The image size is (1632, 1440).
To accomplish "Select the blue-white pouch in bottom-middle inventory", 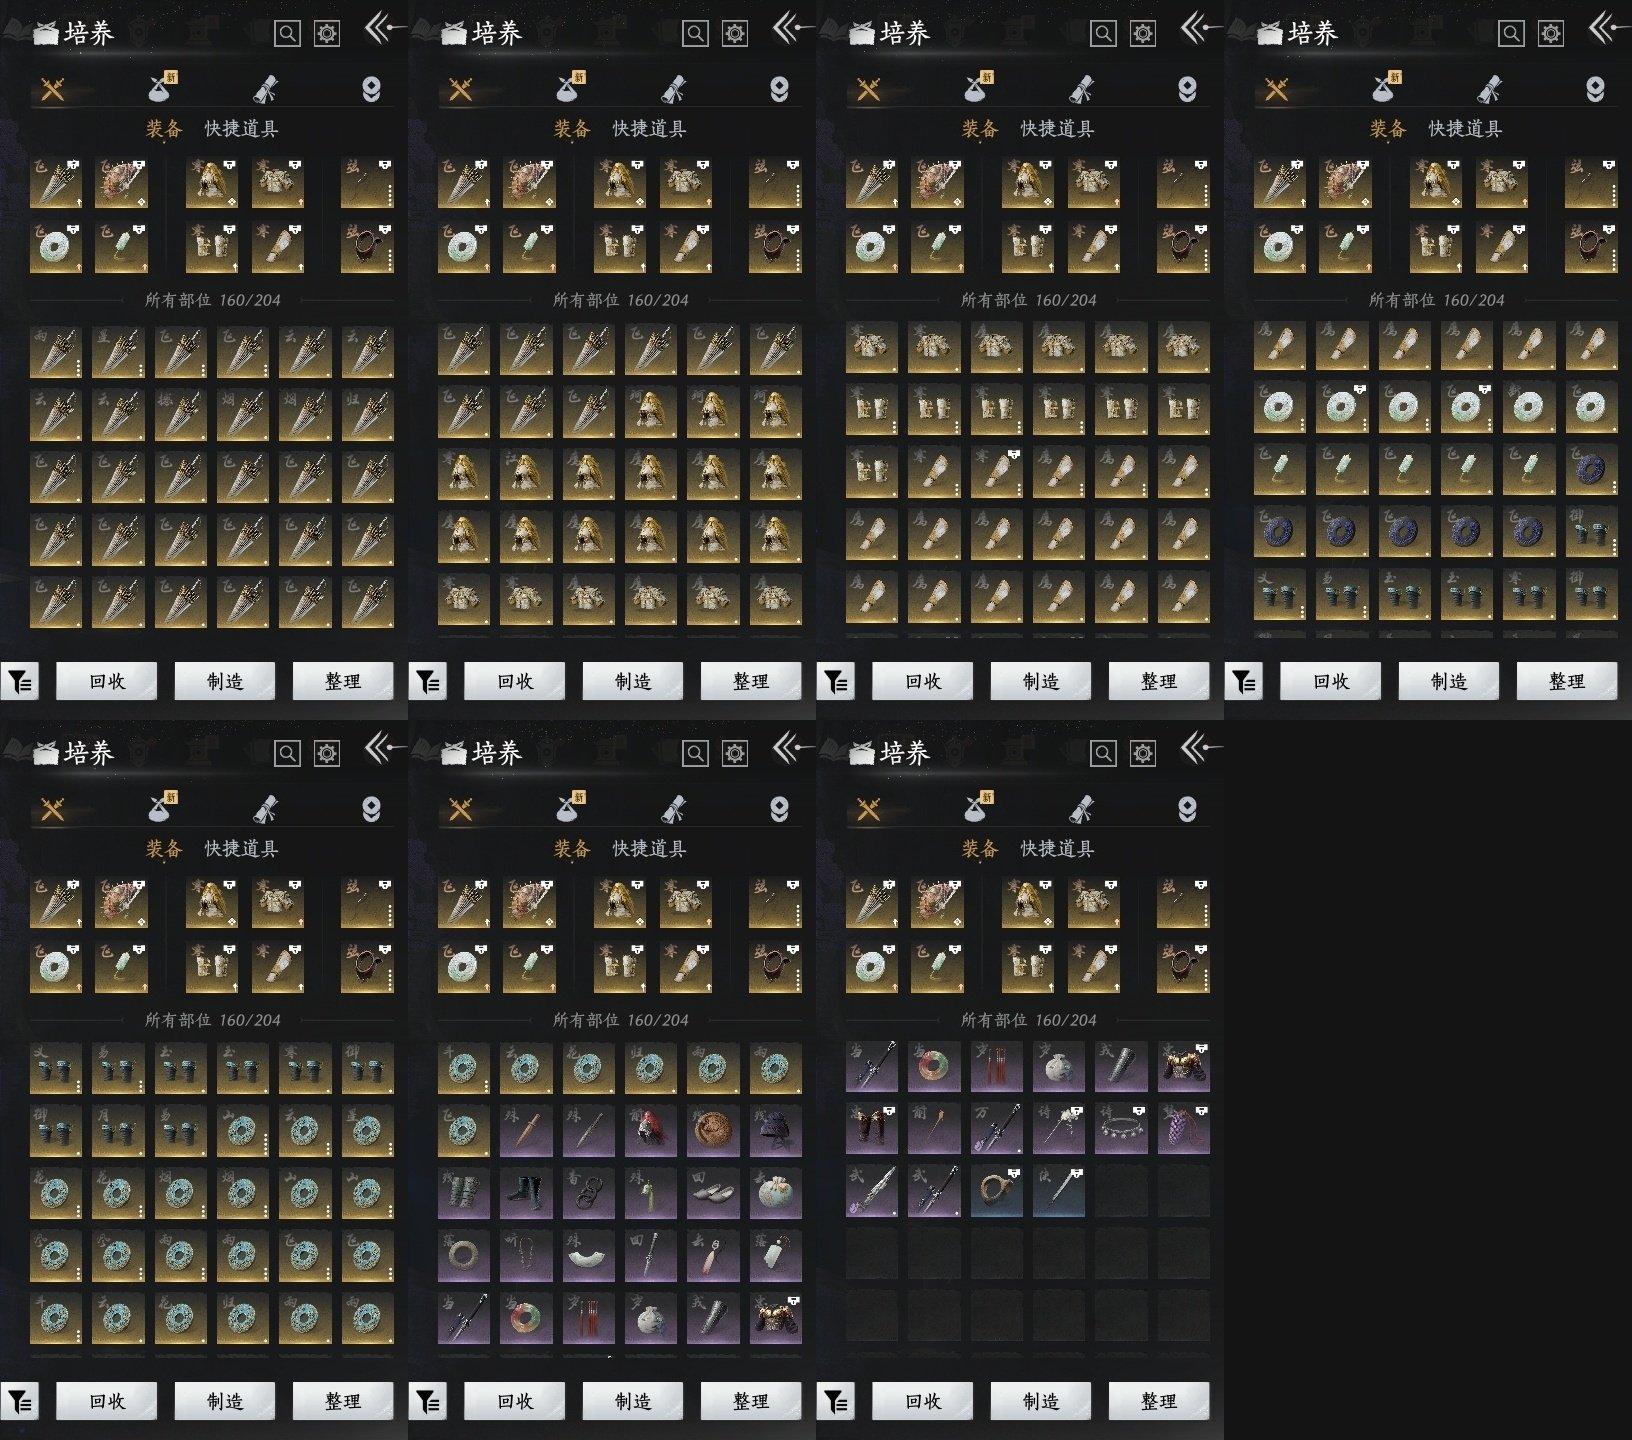I will coord(775,1192).
